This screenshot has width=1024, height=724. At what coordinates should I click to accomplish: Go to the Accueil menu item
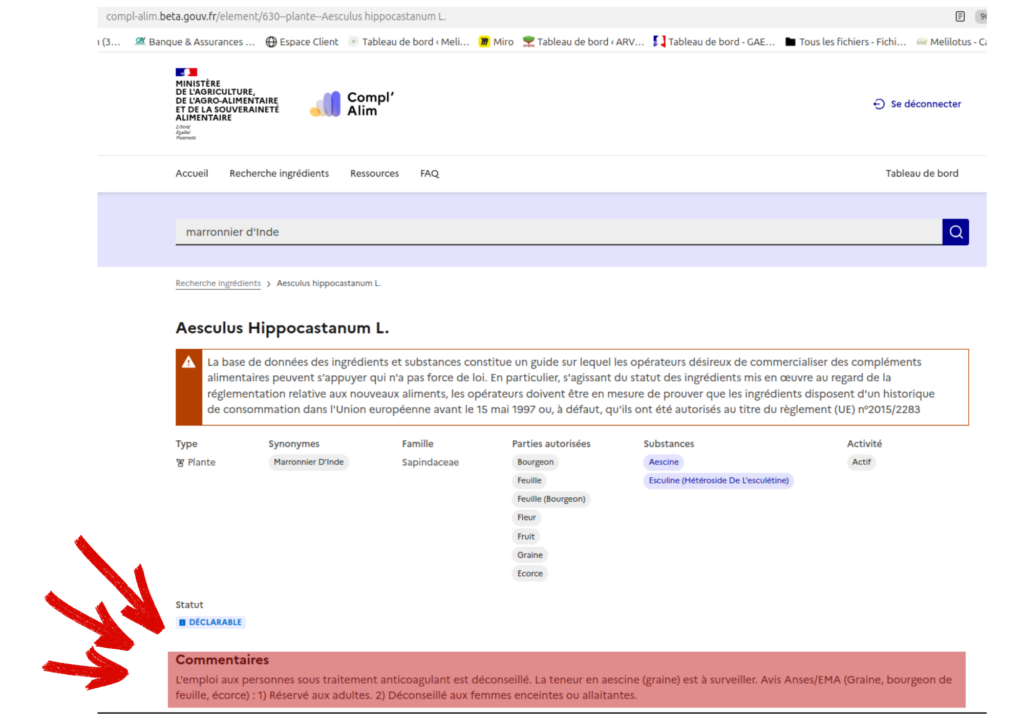192,174
